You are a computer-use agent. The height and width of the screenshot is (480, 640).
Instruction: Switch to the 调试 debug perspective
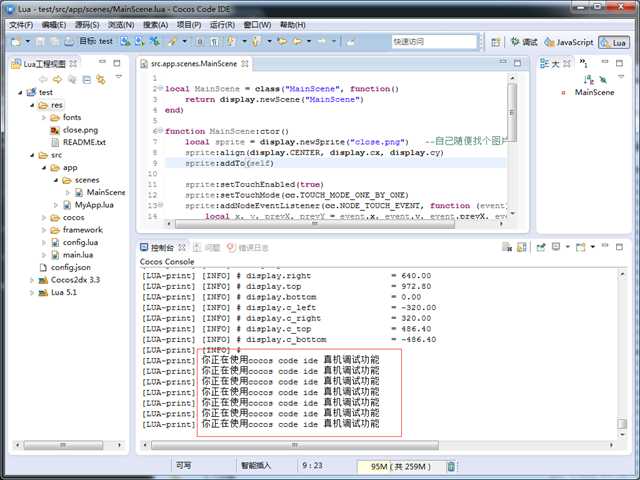(524, 42)
